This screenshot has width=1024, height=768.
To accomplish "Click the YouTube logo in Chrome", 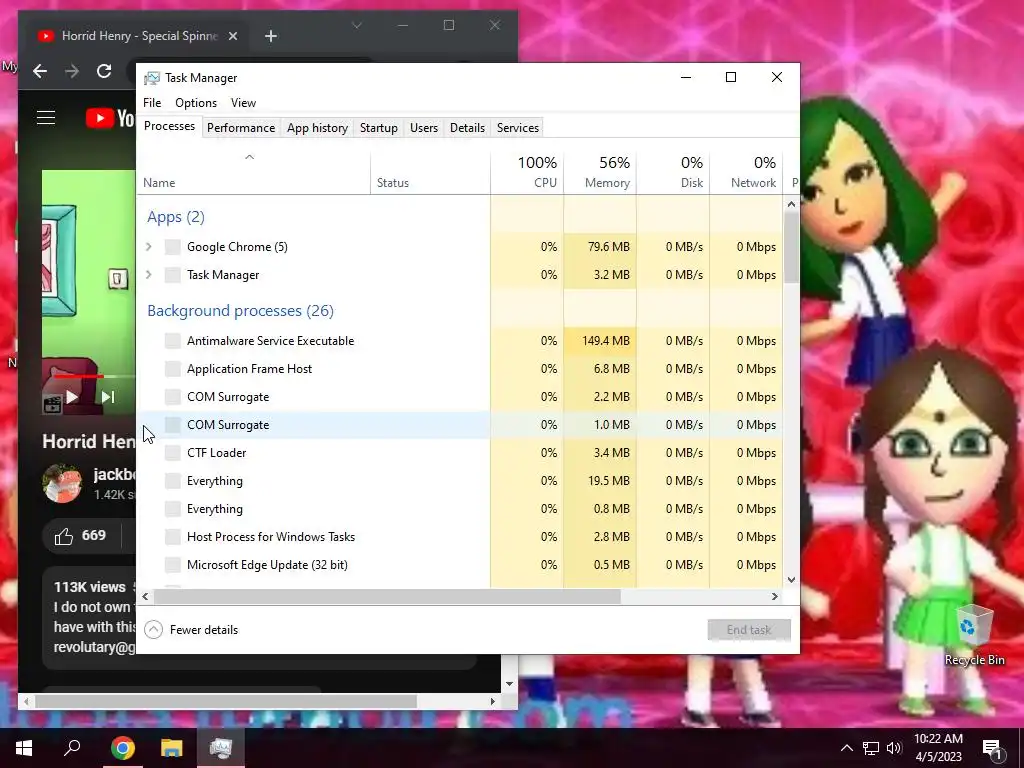I will 110,118.
